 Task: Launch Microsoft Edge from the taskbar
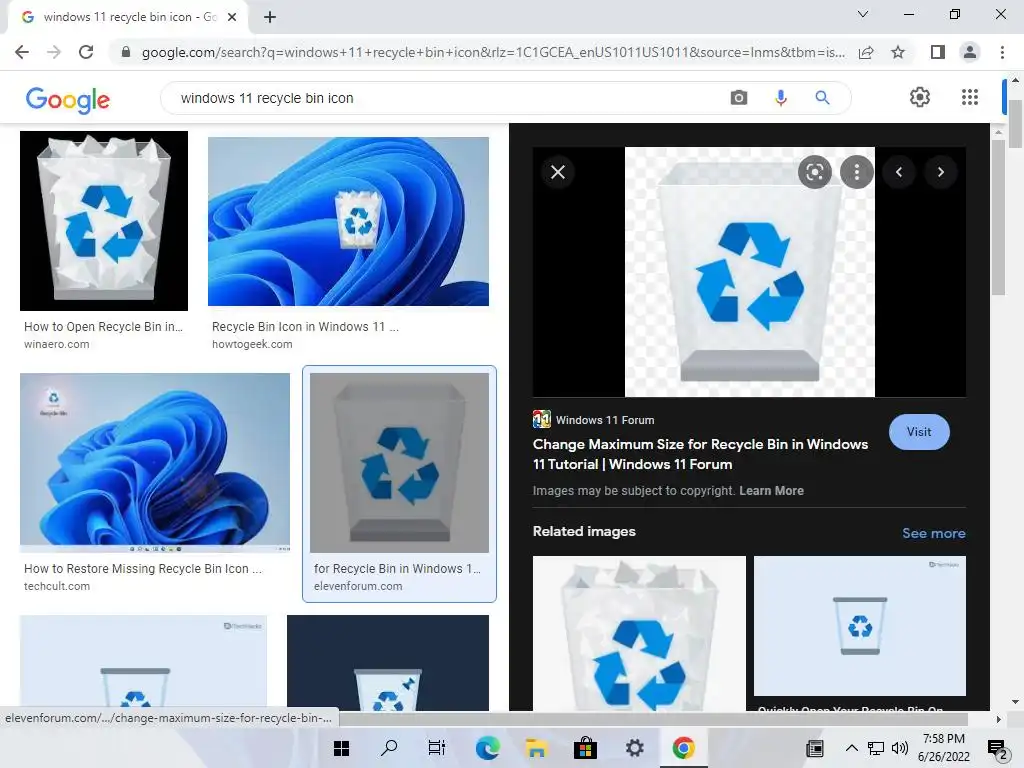pos(487,748)
